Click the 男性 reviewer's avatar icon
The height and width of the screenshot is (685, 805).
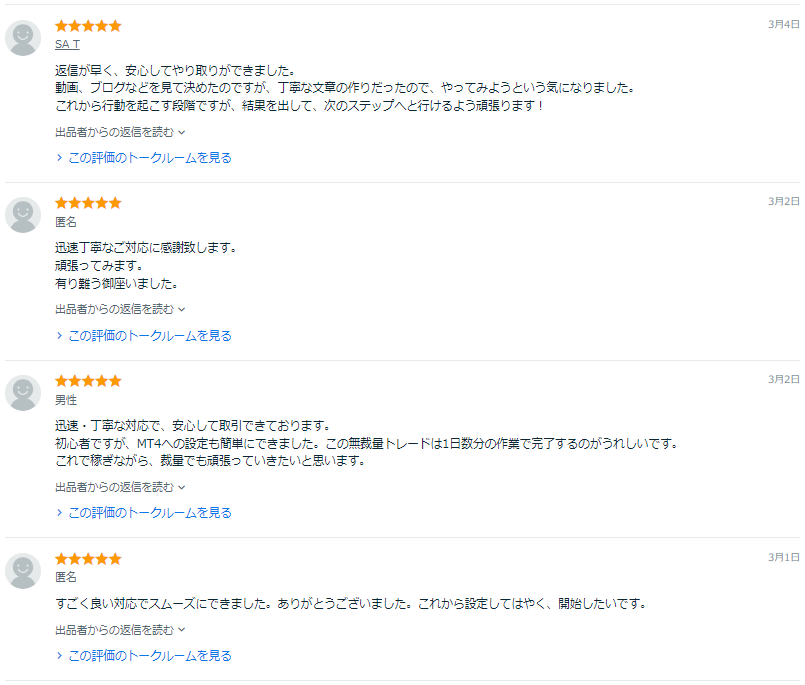coord(23,393)
